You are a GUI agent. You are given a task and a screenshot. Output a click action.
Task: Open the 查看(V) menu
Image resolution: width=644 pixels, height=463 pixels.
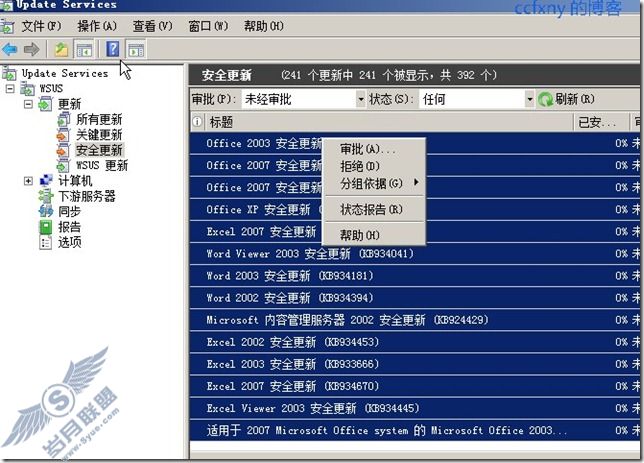(x=152, y=26)
